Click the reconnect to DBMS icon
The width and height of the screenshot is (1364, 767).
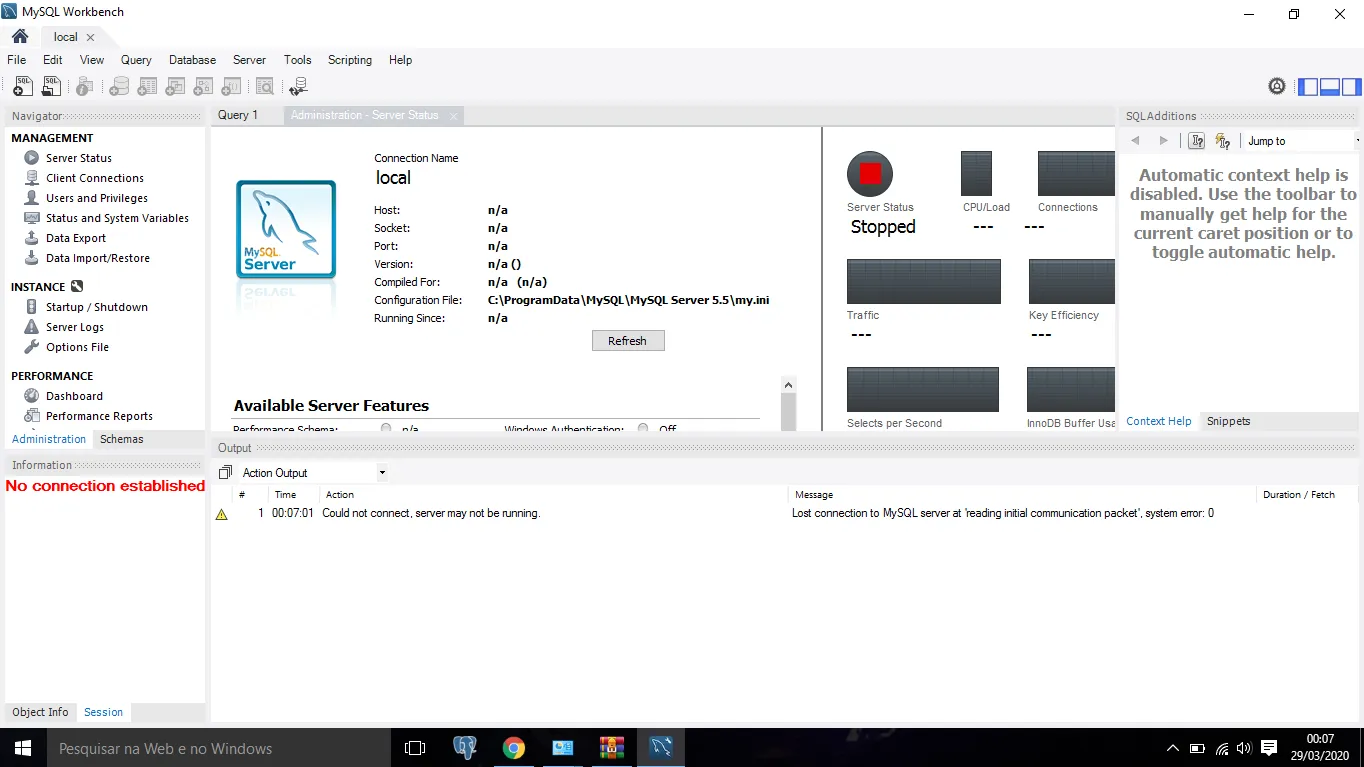click(297, 87)
